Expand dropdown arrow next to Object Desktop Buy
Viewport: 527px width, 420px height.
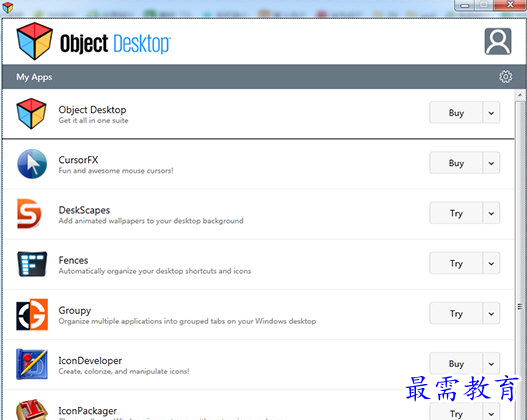coord(491,113)
